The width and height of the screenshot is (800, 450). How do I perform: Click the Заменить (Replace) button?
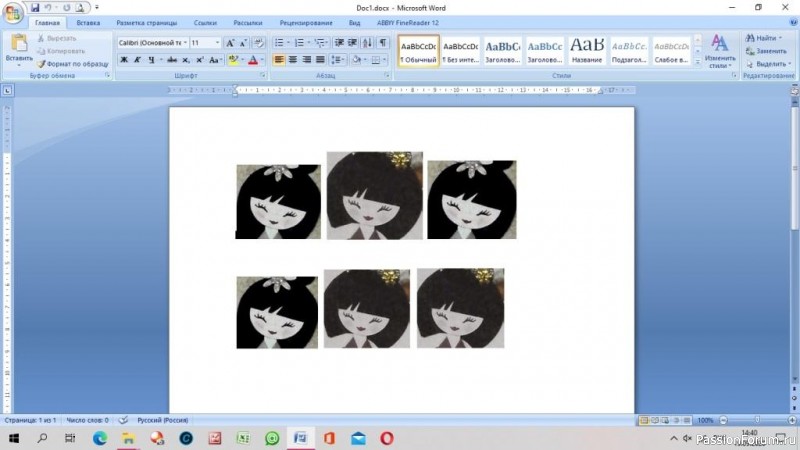[768, 50]
